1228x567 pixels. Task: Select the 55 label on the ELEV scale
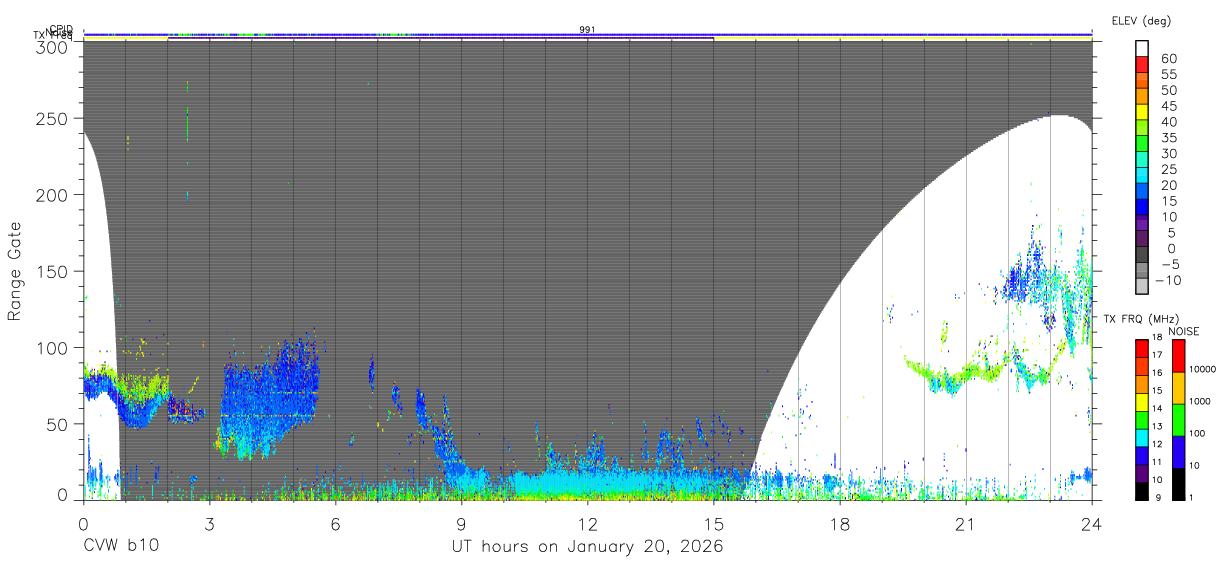(x=1168, y=75)
